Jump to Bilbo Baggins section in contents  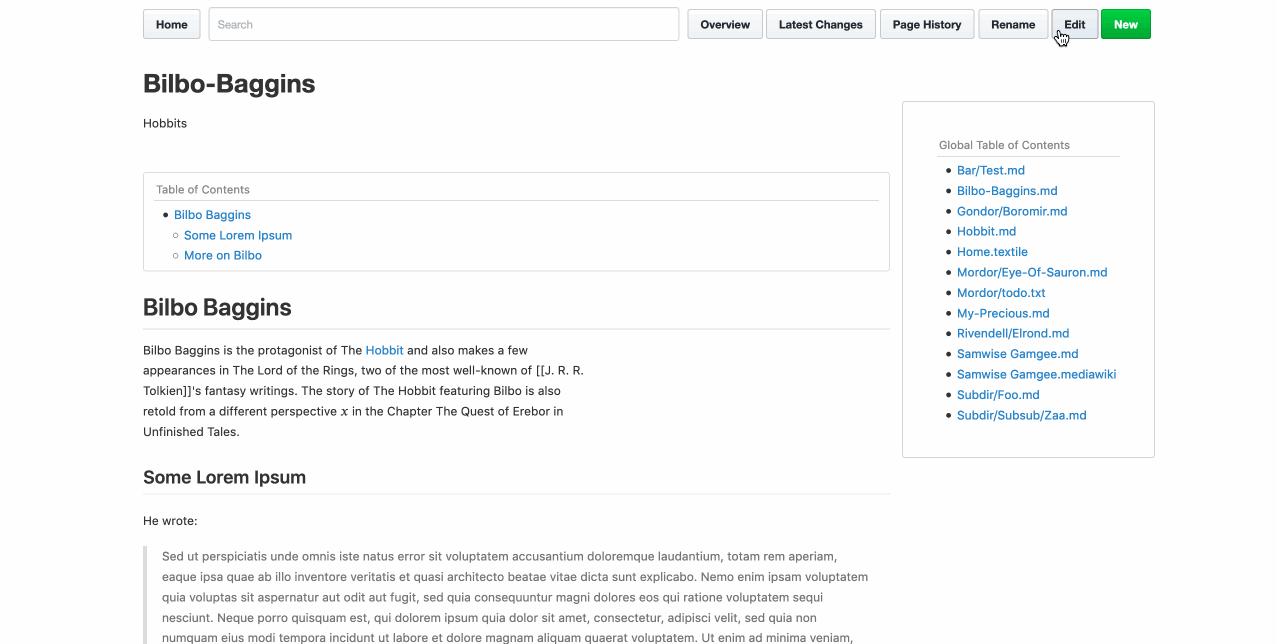pos(212,215)
